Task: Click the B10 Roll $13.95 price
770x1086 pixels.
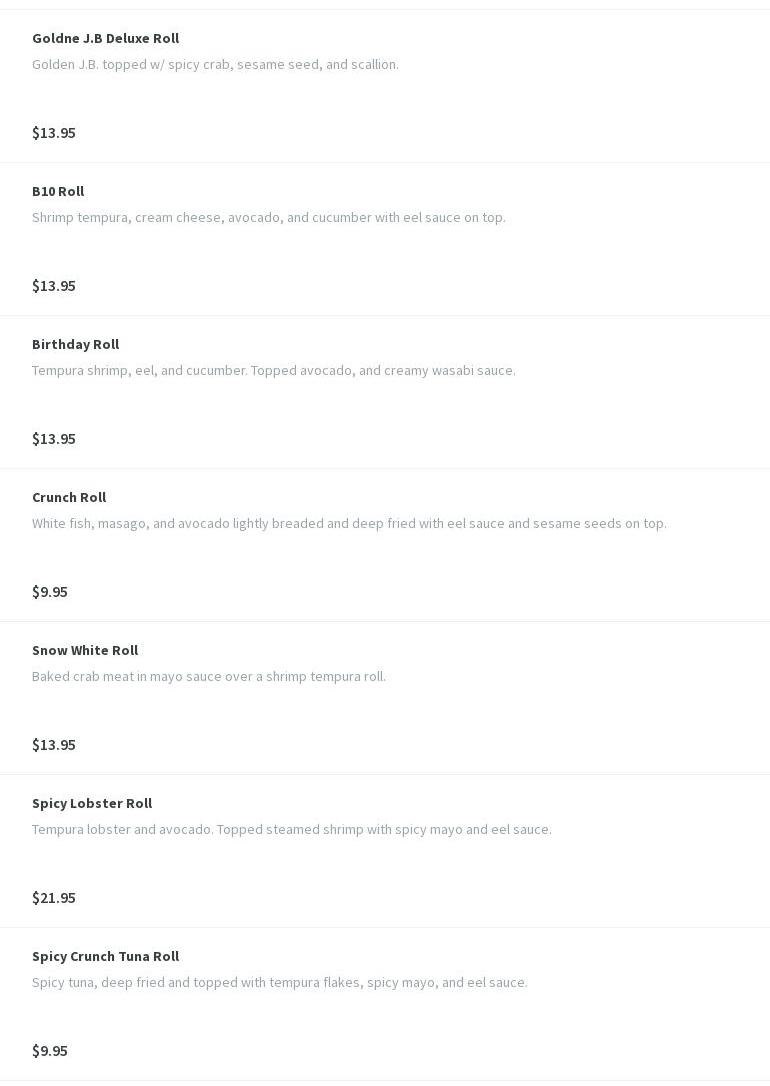Action: pos(54,286)
